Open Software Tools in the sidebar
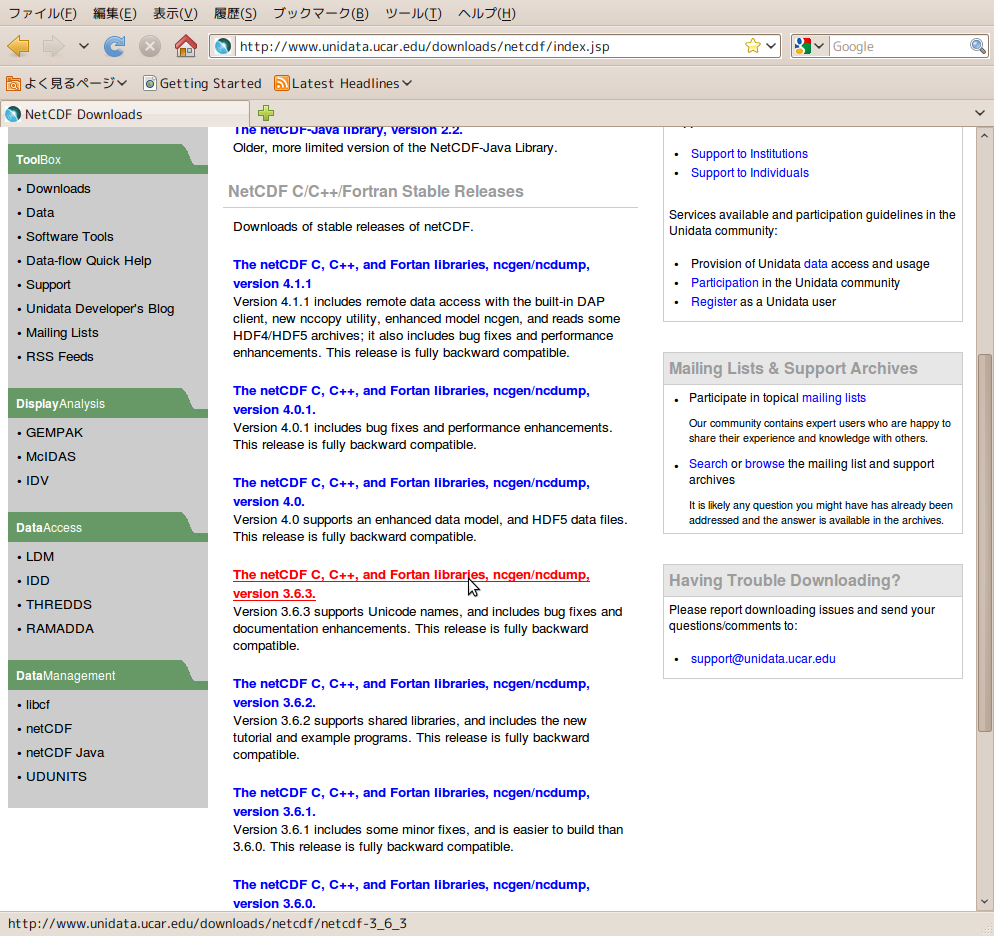The width and height of the screenshot is (994, 936). 70,237
